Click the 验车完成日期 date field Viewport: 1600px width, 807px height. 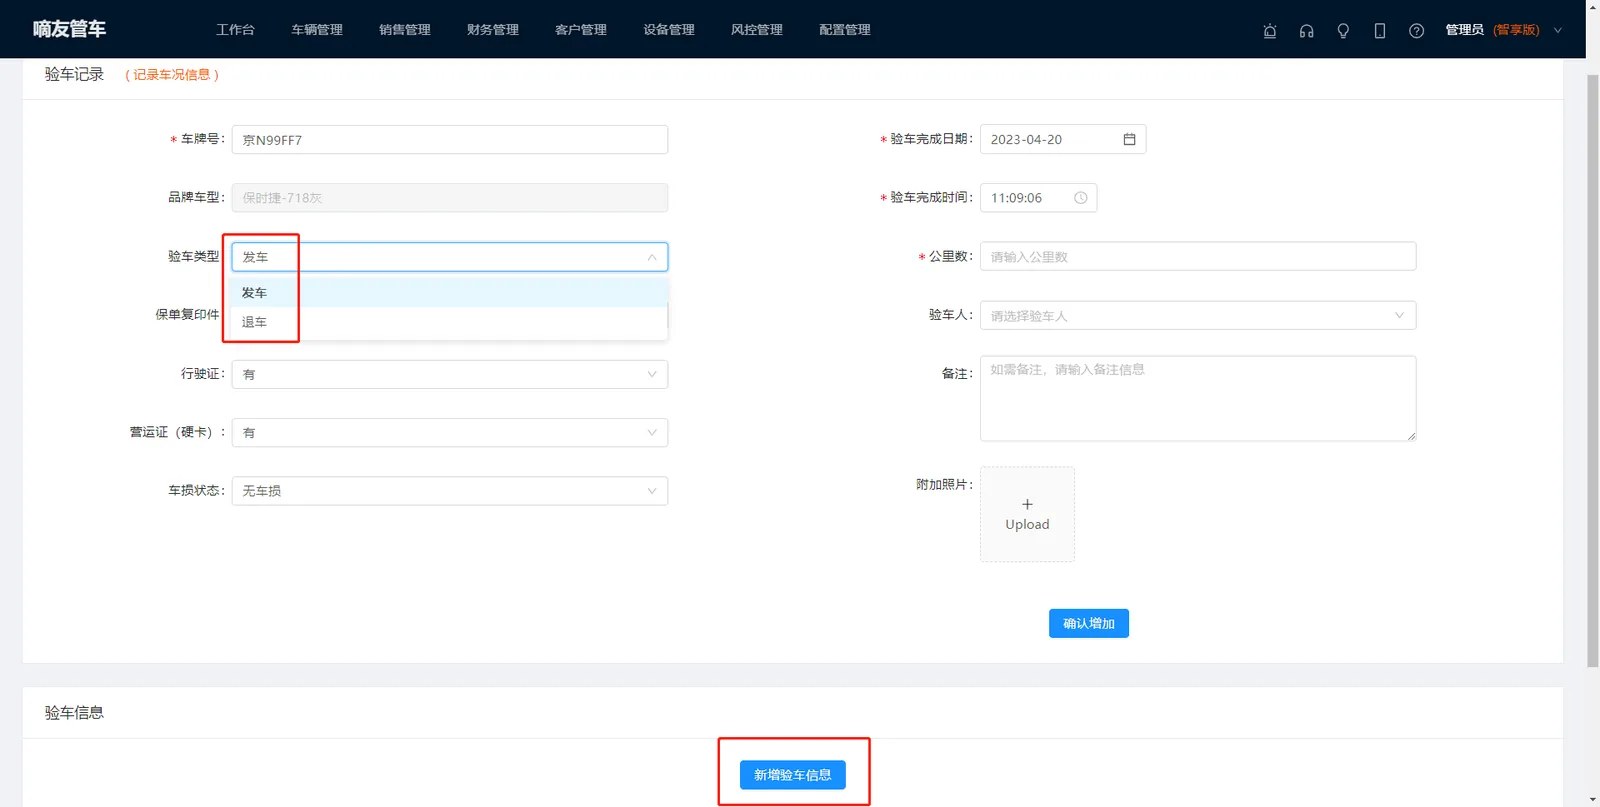(x=1063, y=139)
